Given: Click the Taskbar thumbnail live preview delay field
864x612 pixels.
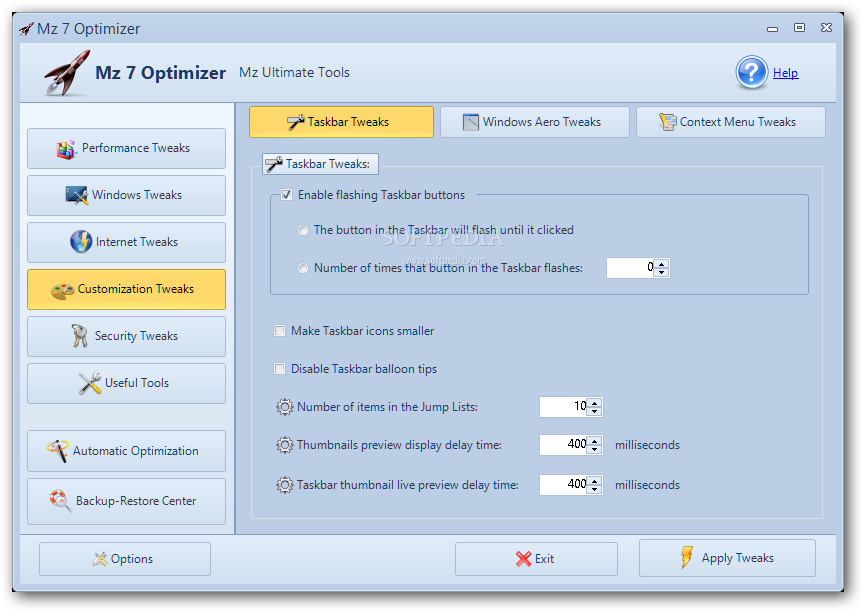Looking at the screenshot, I should point(563,485).
